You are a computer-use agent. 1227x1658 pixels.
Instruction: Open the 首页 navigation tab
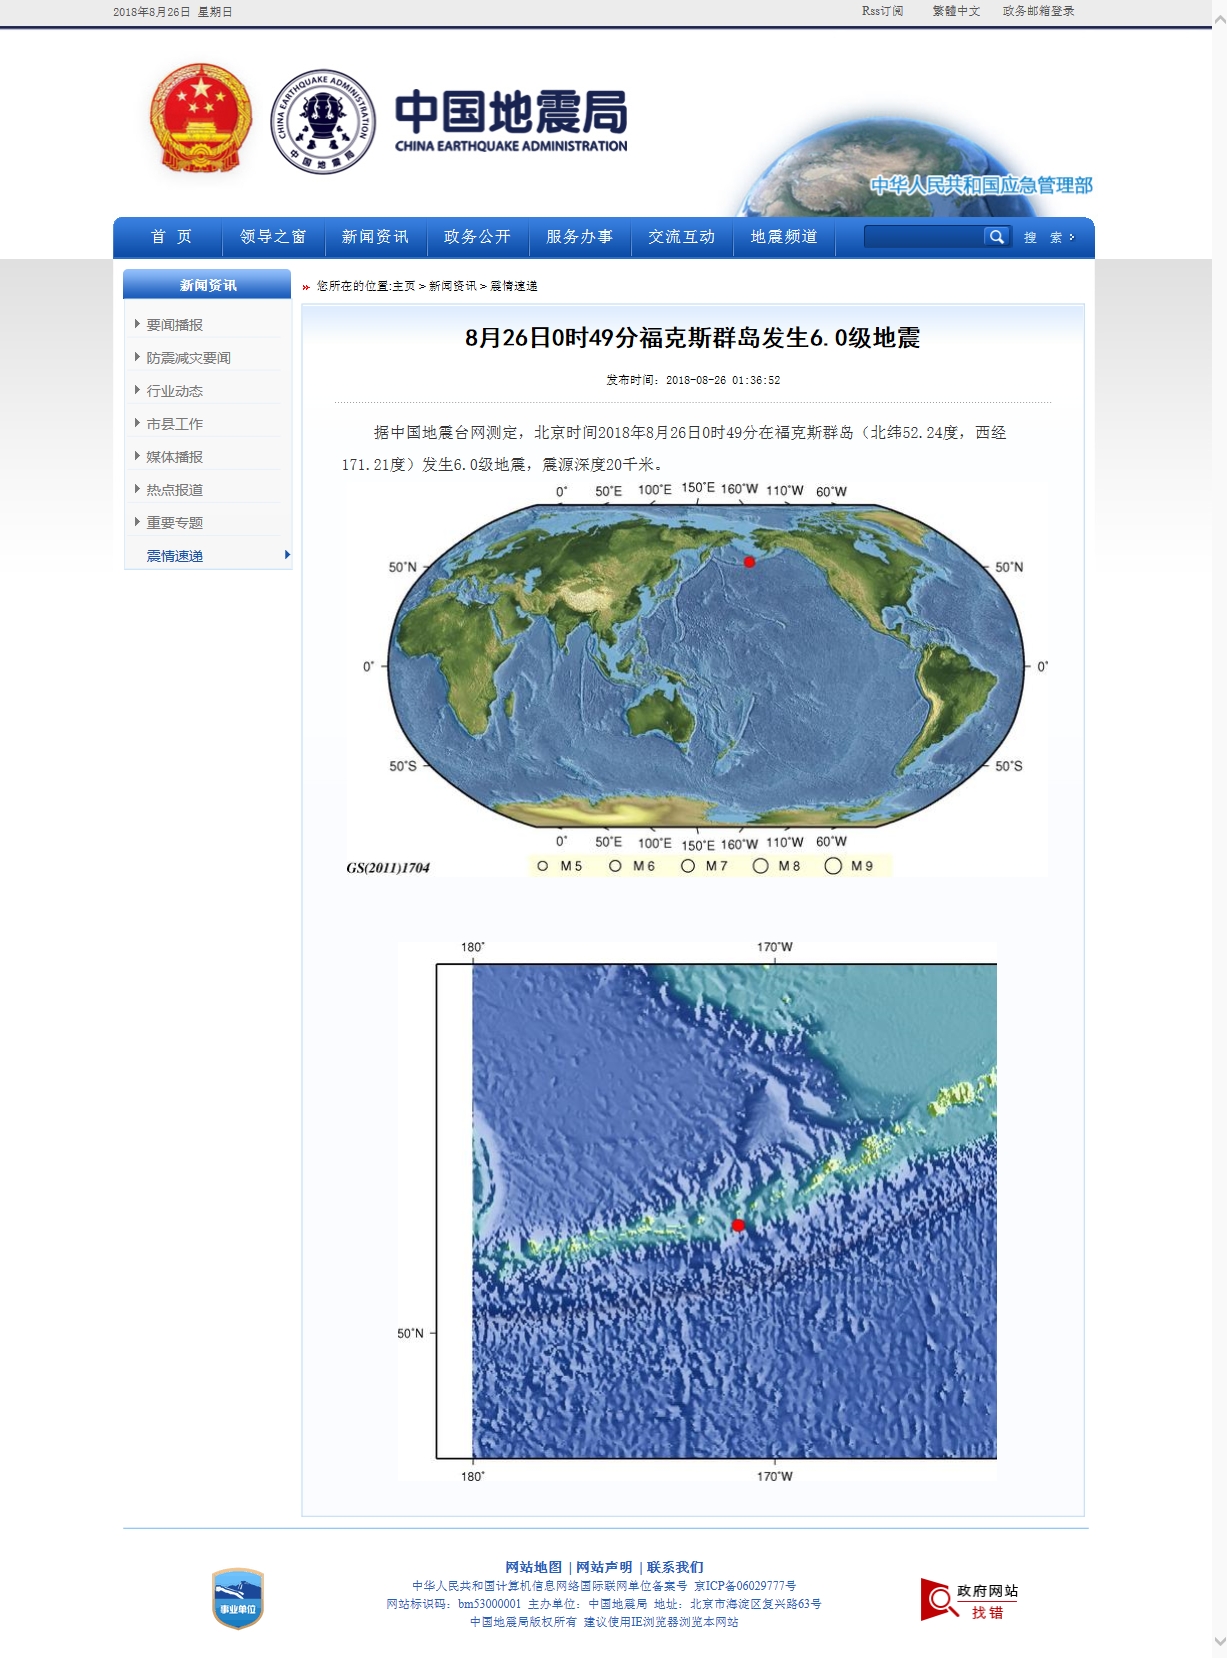(171, 237)
